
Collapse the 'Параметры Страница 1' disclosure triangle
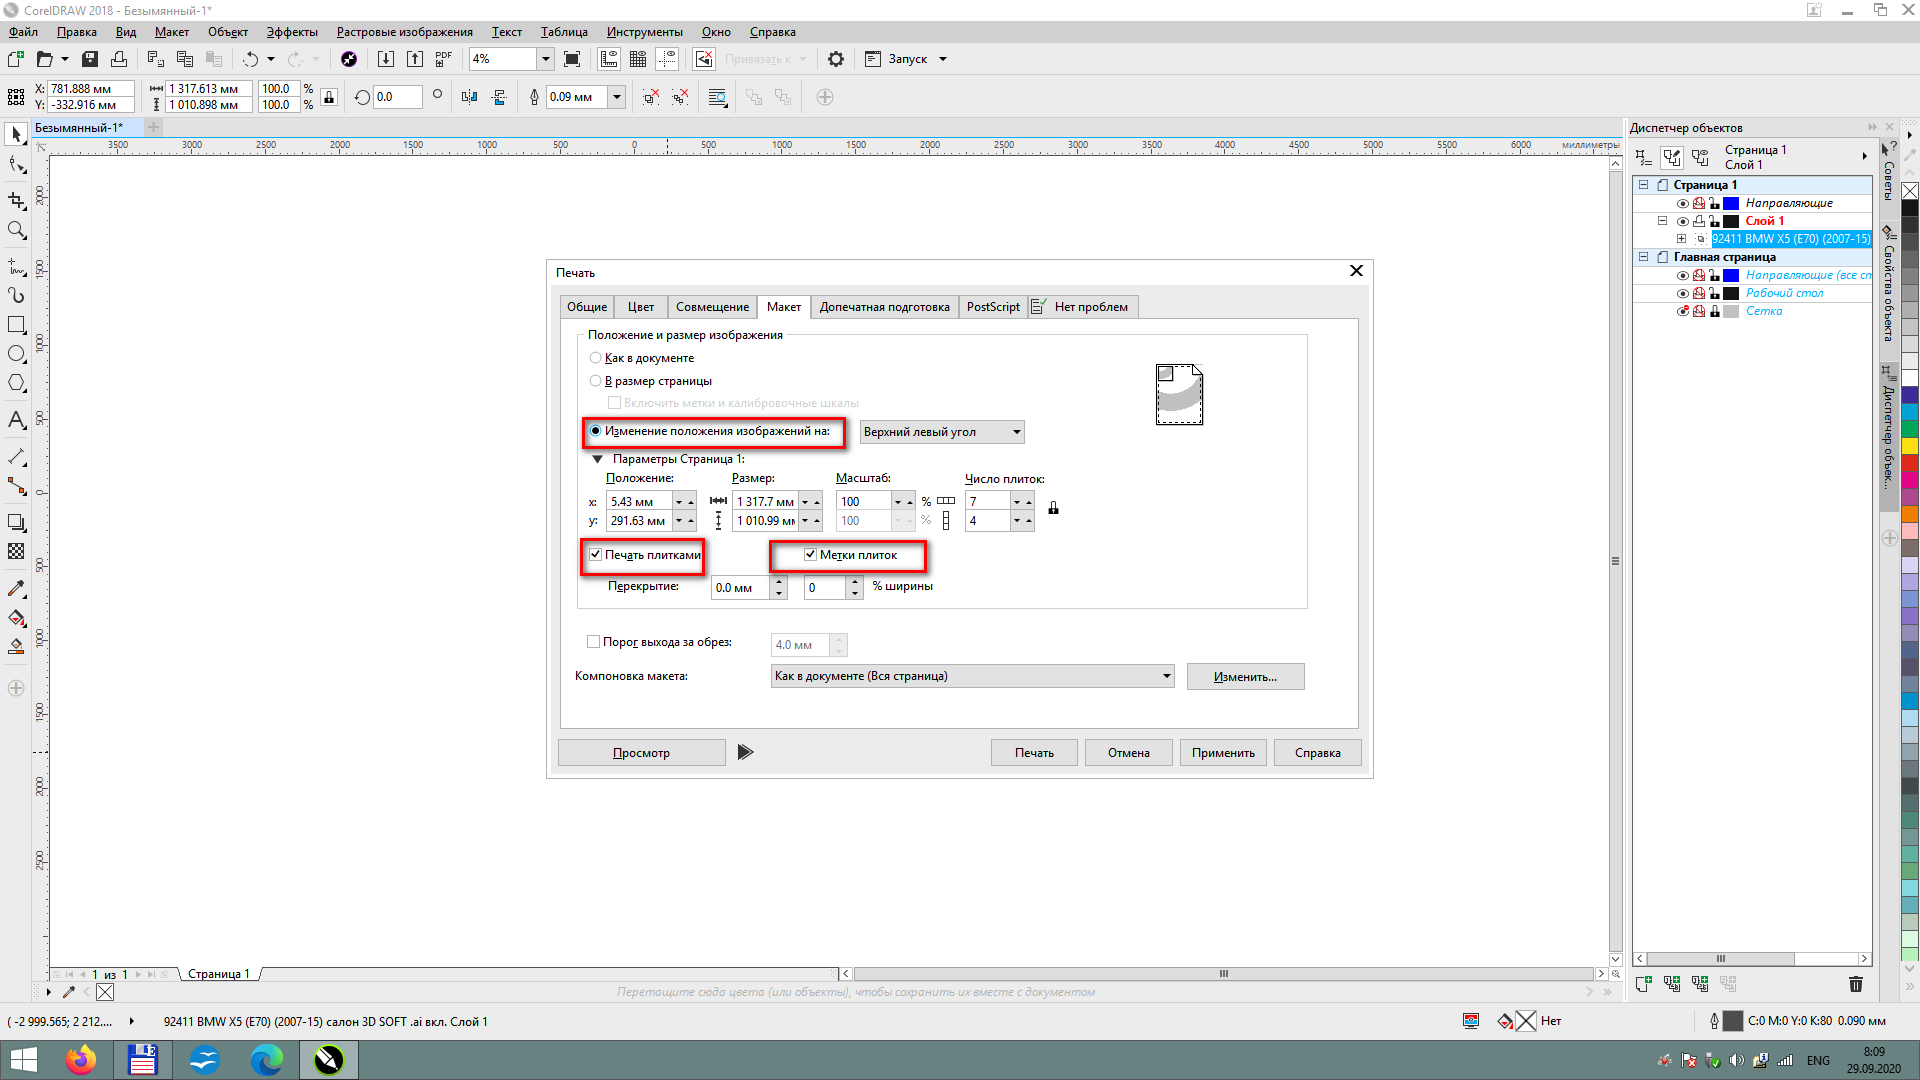point(598,459)
